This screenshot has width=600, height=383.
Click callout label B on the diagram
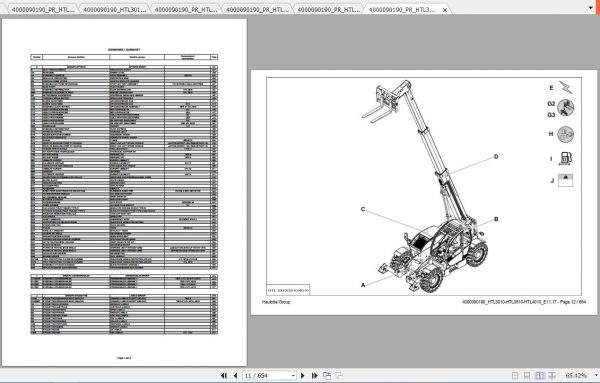[x=496, y=219]
